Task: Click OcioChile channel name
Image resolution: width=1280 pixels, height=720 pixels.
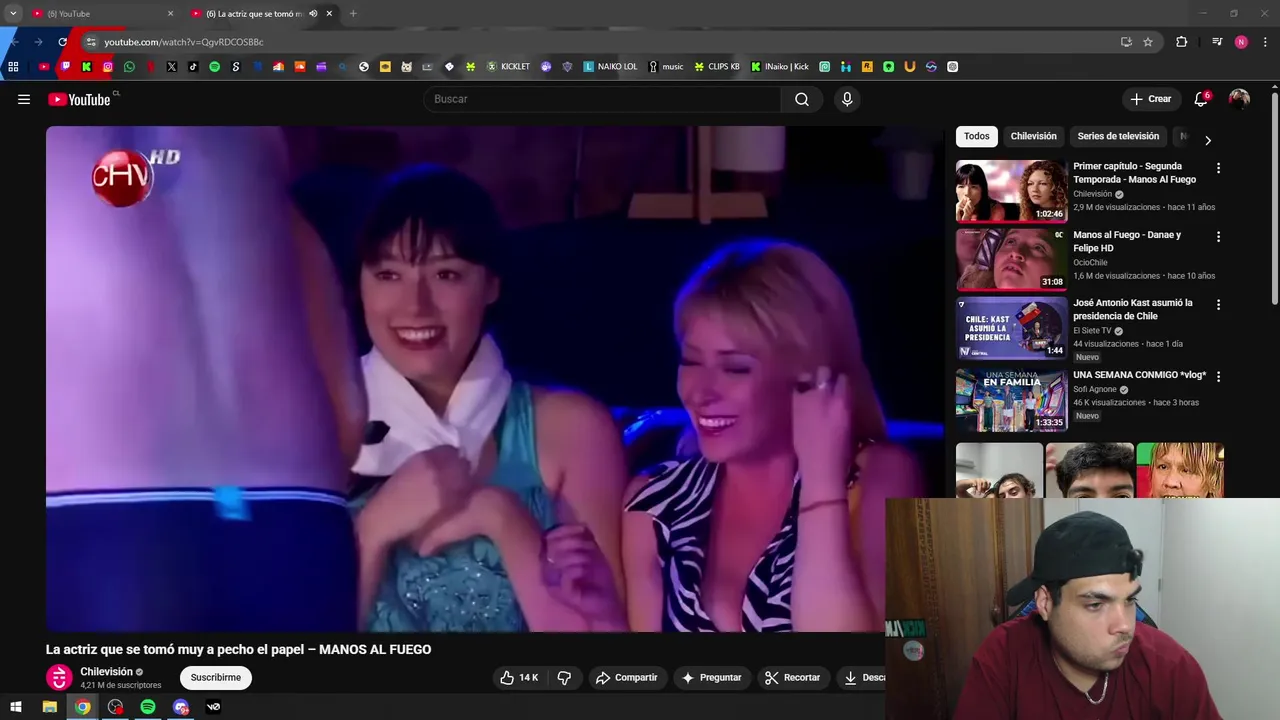Action: [x=1090, y=262]
